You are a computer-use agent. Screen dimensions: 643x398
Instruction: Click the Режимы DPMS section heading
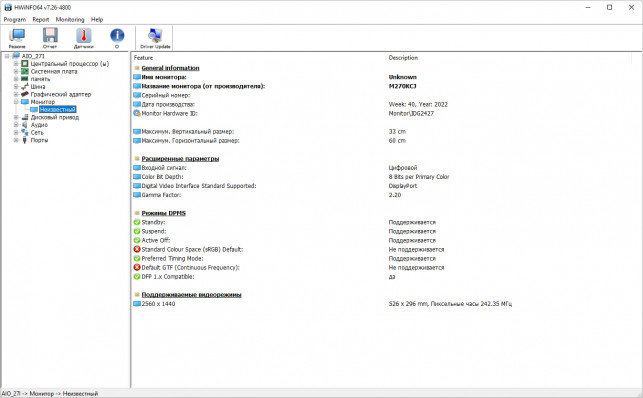[163, 213]
